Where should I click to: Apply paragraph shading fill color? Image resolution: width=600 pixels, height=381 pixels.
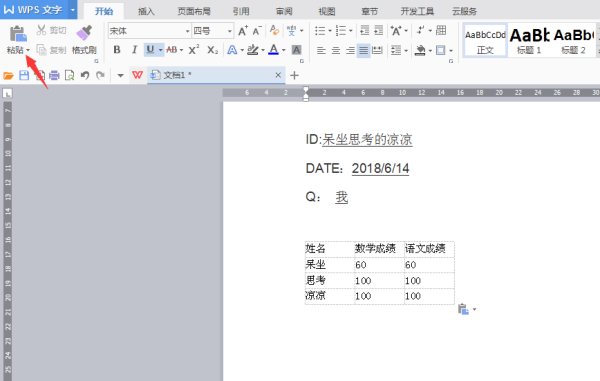tap(420, 50)
